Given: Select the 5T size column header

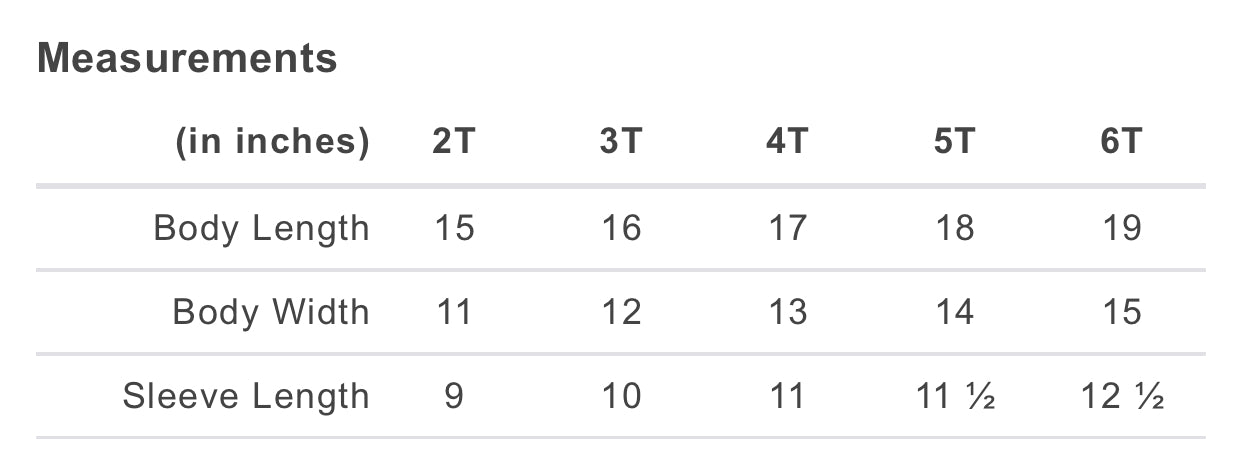Looking at the screenshot, I should [954, 142].
